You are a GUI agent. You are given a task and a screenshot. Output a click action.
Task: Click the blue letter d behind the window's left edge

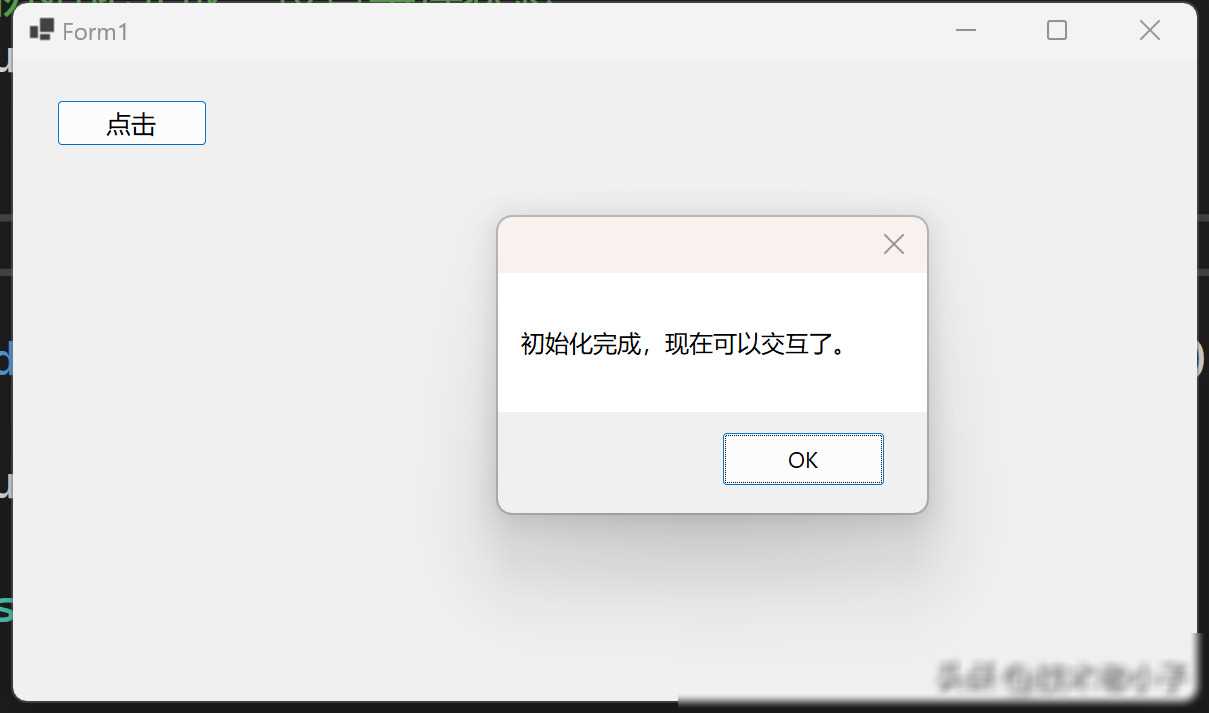(5, 358)
